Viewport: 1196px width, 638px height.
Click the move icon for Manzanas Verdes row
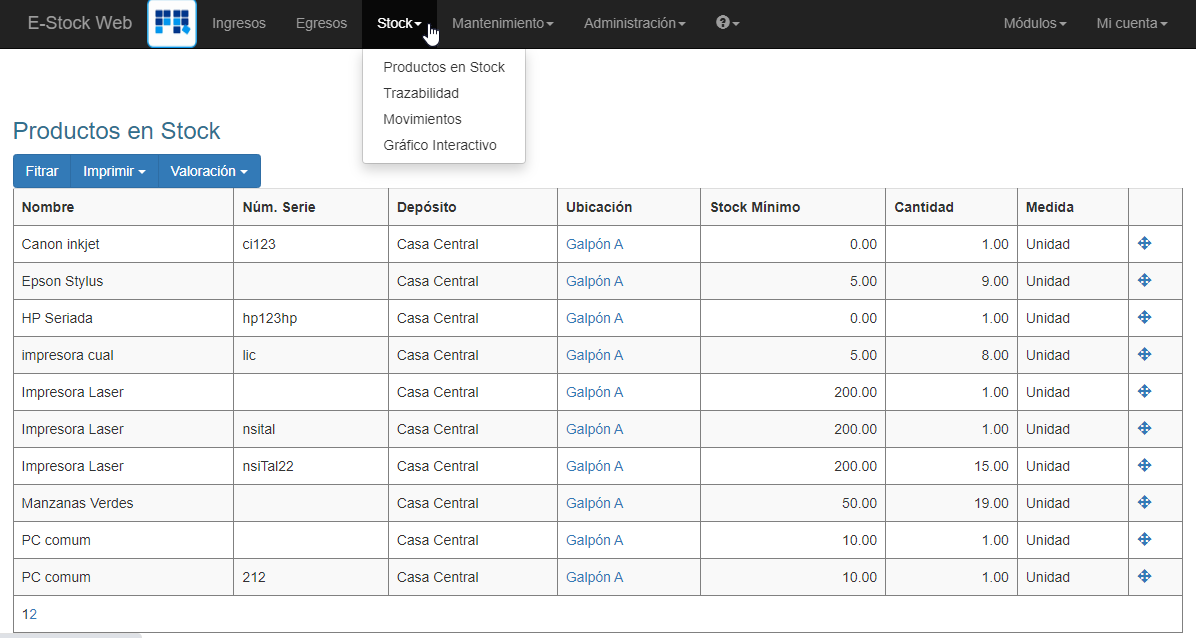(1143, 503)
